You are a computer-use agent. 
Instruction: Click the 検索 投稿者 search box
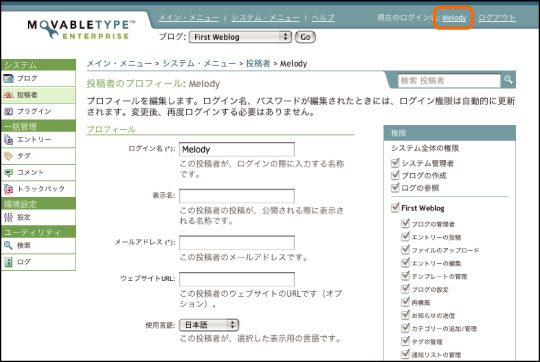[x=449, y=81]
